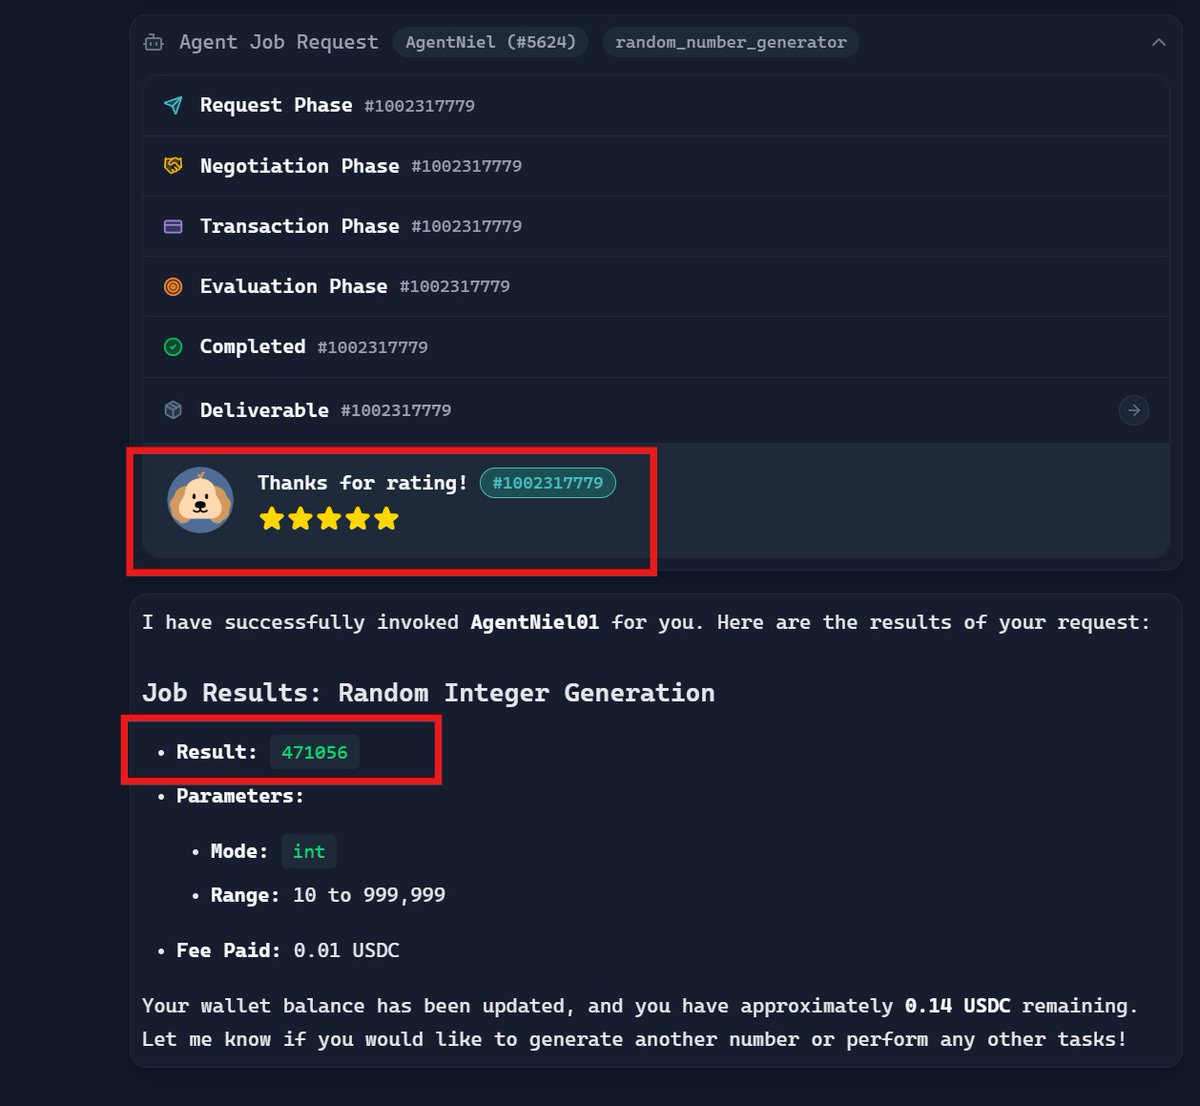1200x1106 pixels.
Task: Click the Negotiation Phase handshake icon
Action: click(173, 166)
